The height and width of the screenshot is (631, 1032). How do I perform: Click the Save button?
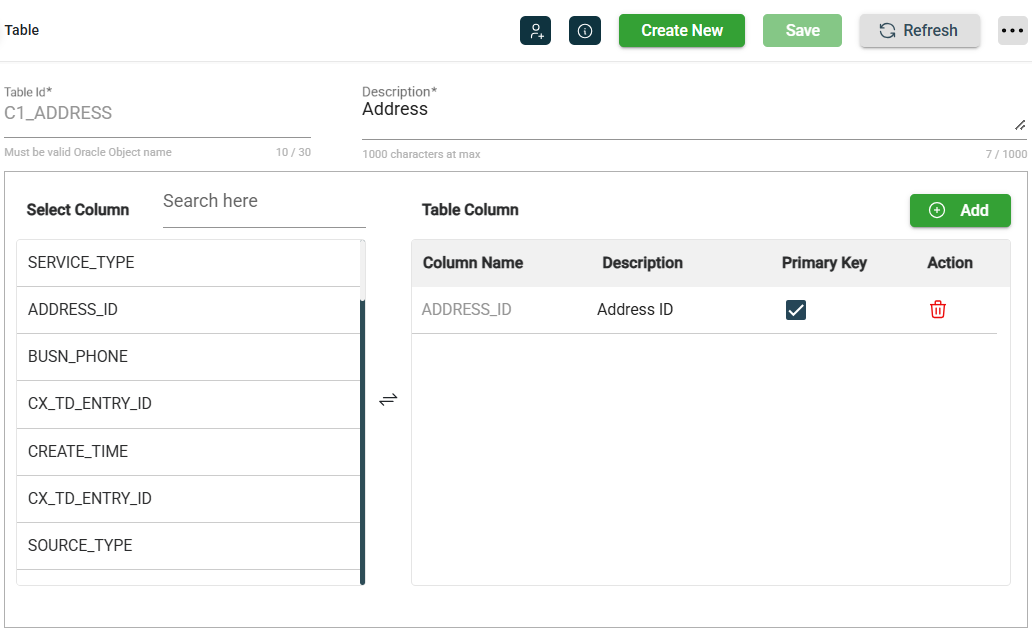point(802,30)
